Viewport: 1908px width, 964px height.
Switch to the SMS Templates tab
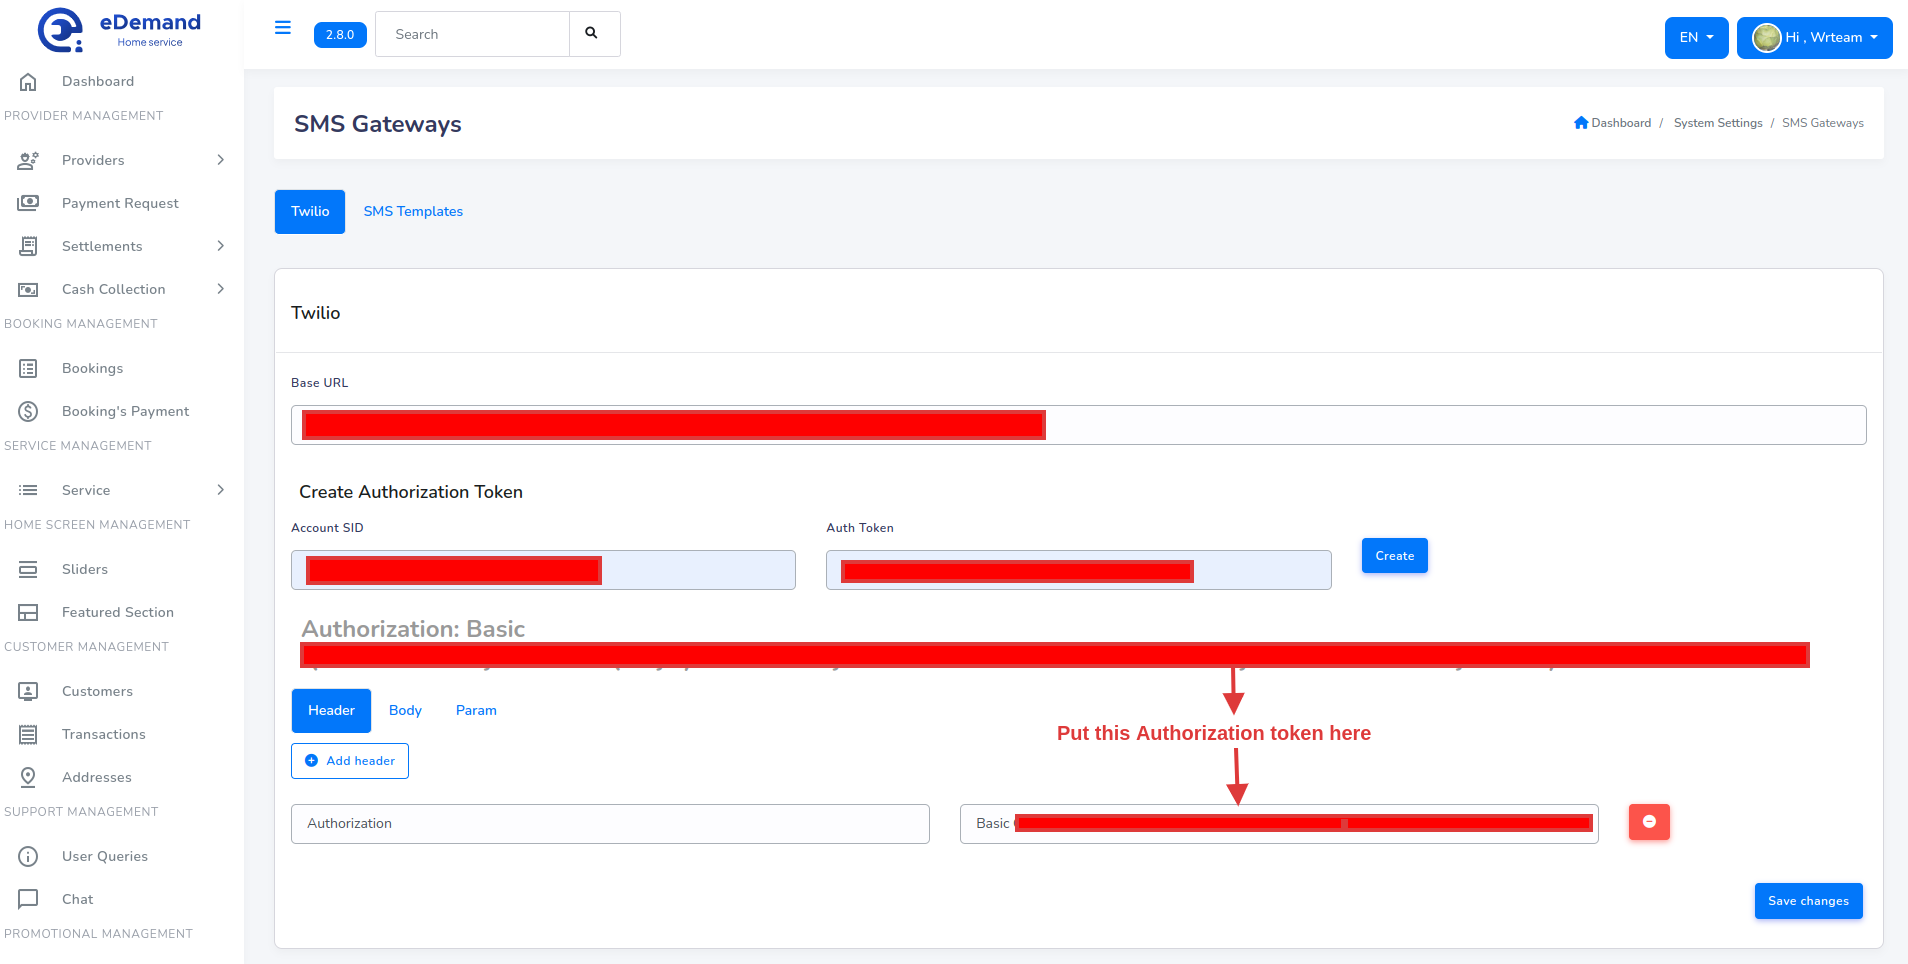[x=413, y=212]
